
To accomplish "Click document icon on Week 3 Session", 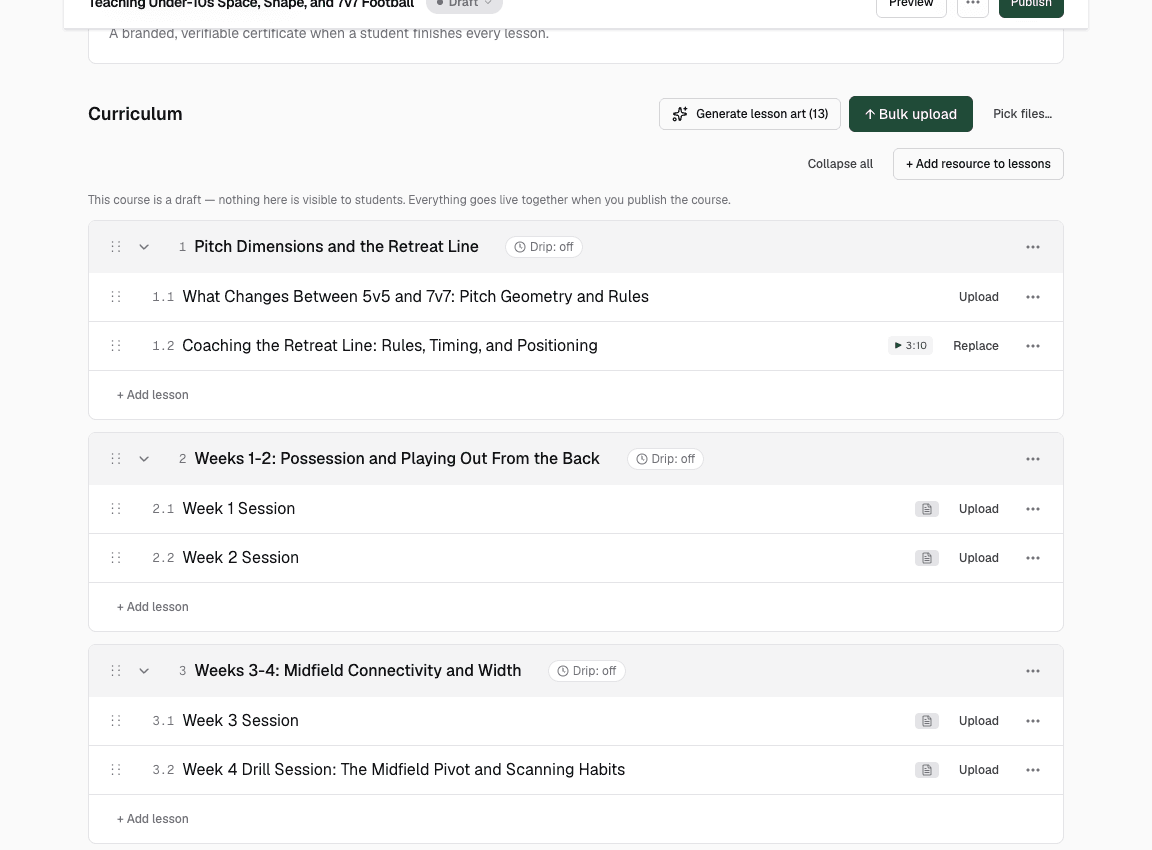I will pos(926,721).
